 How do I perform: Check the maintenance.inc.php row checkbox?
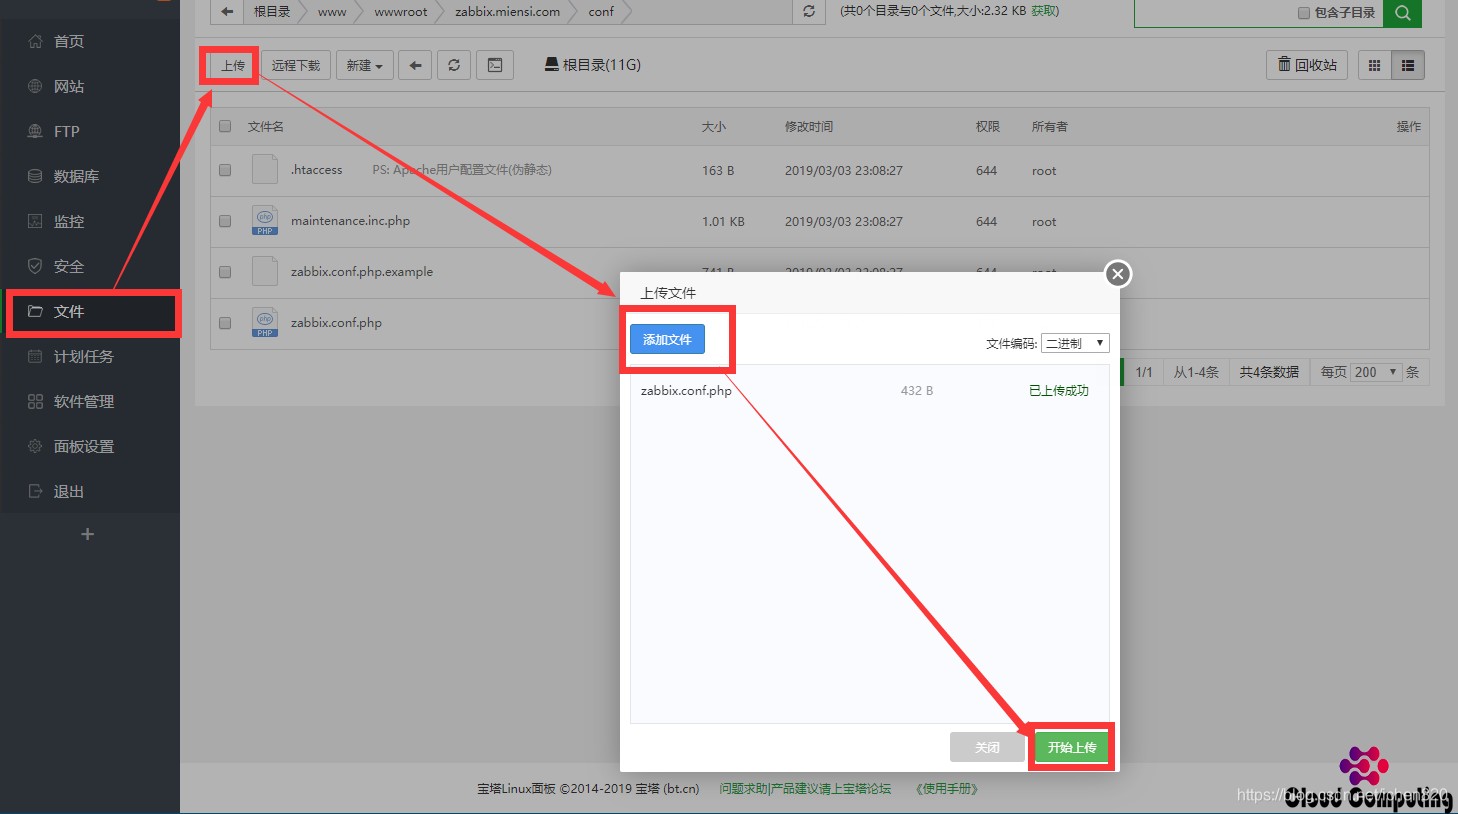click(x=225, y=221)
